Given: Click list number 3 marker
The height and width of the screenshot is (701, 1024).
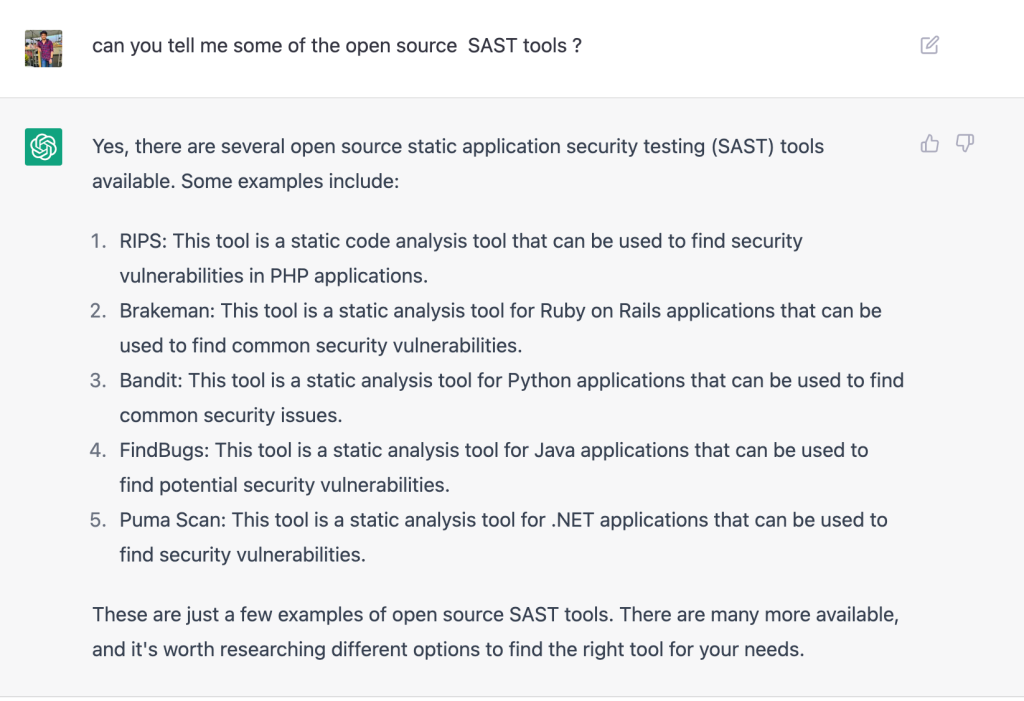Looking at the screenshot, I should coord(98,381).
